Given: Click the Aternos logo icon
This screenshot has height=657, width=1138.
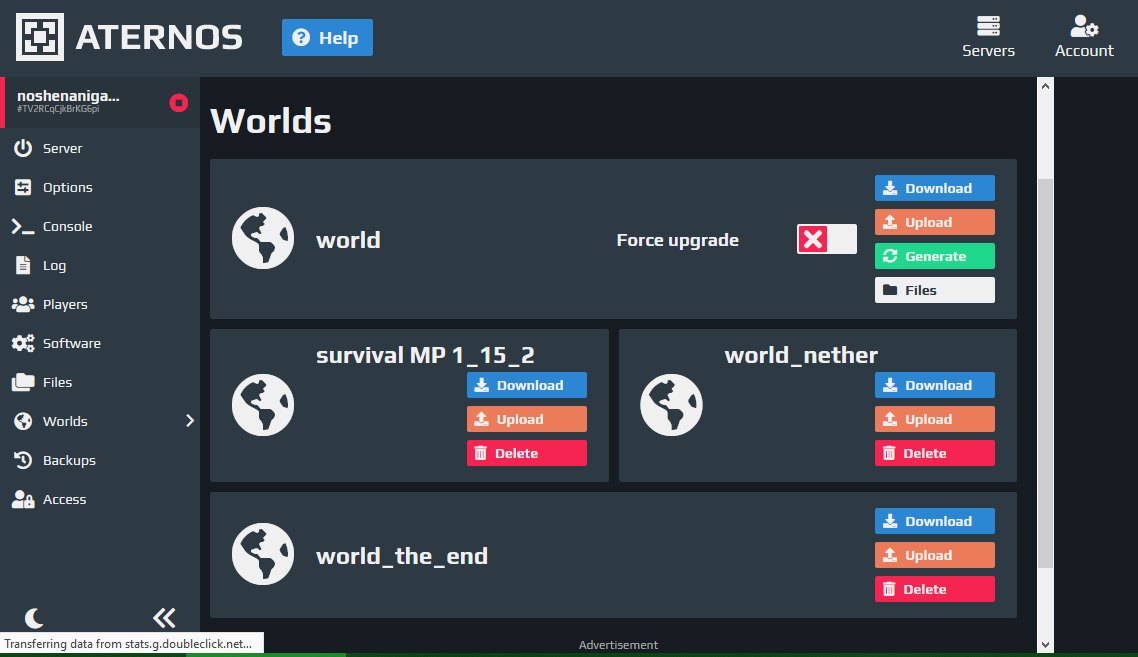Looking at the screenshot, I should pos(40,37).
